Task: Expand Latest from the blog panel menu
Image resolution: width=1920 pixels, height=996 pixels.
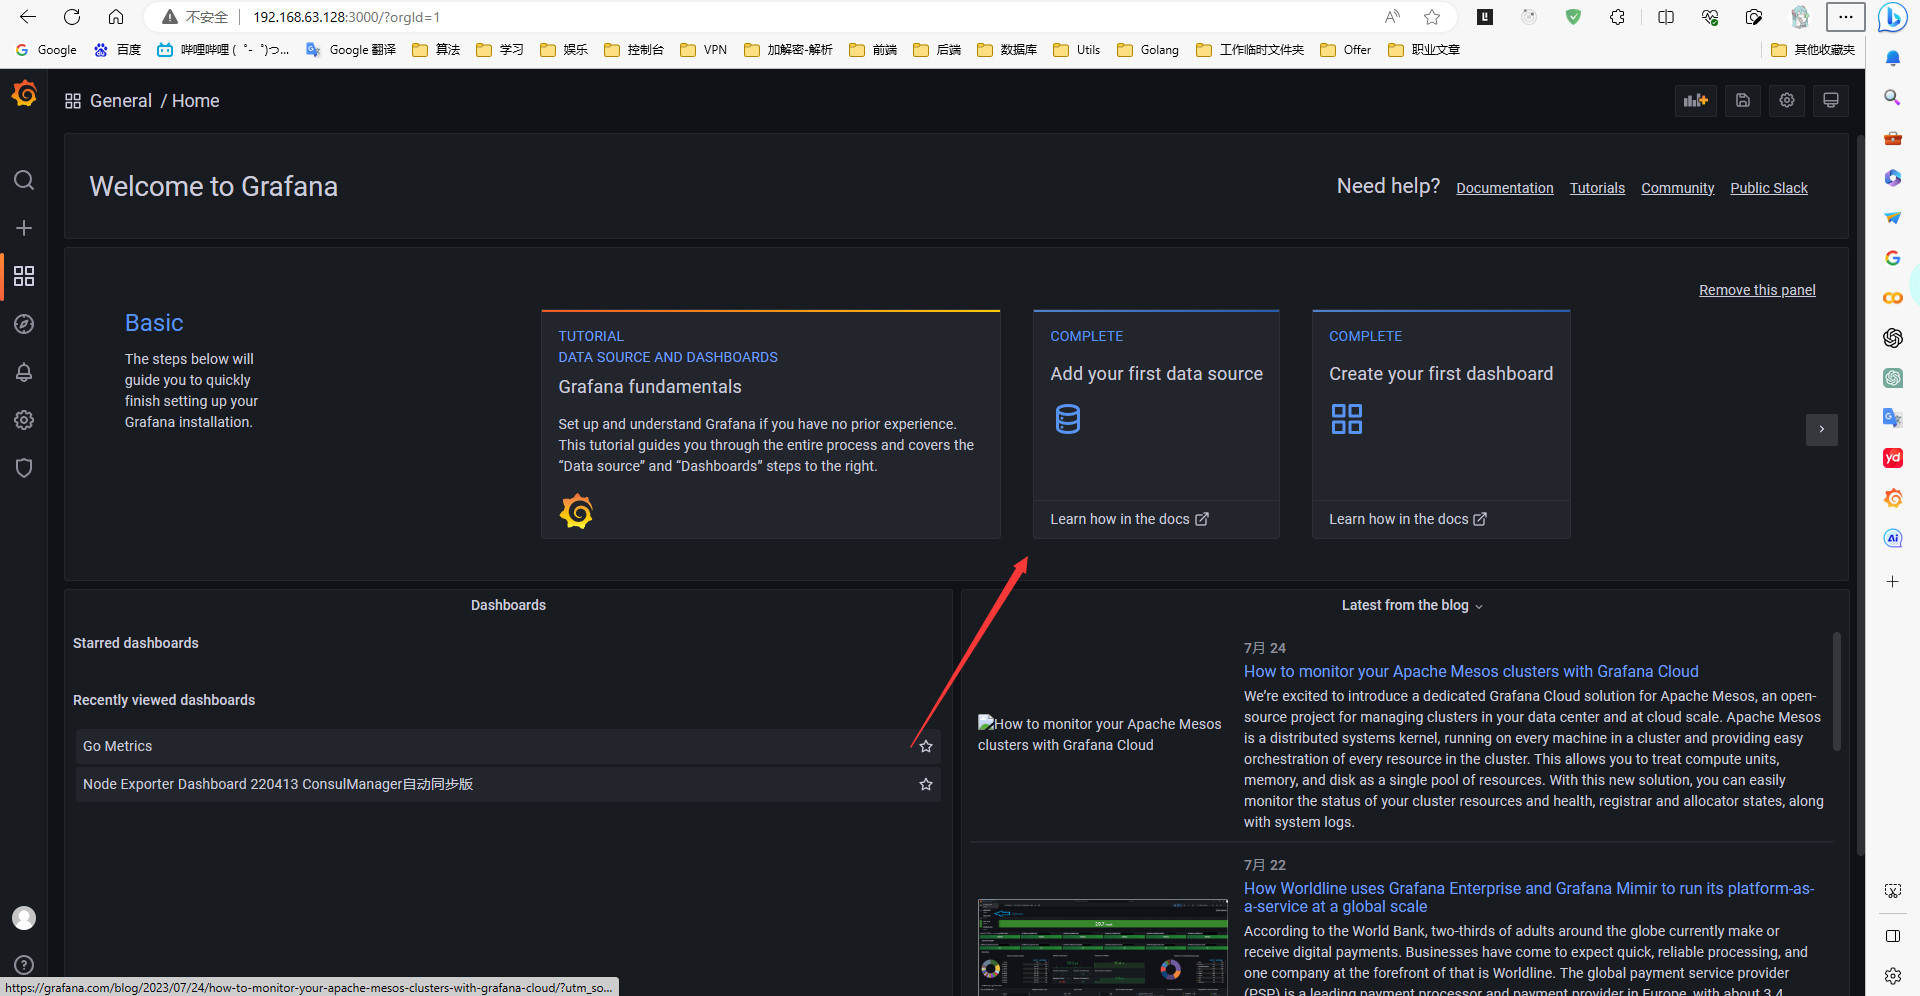Action: point(1479,606)
